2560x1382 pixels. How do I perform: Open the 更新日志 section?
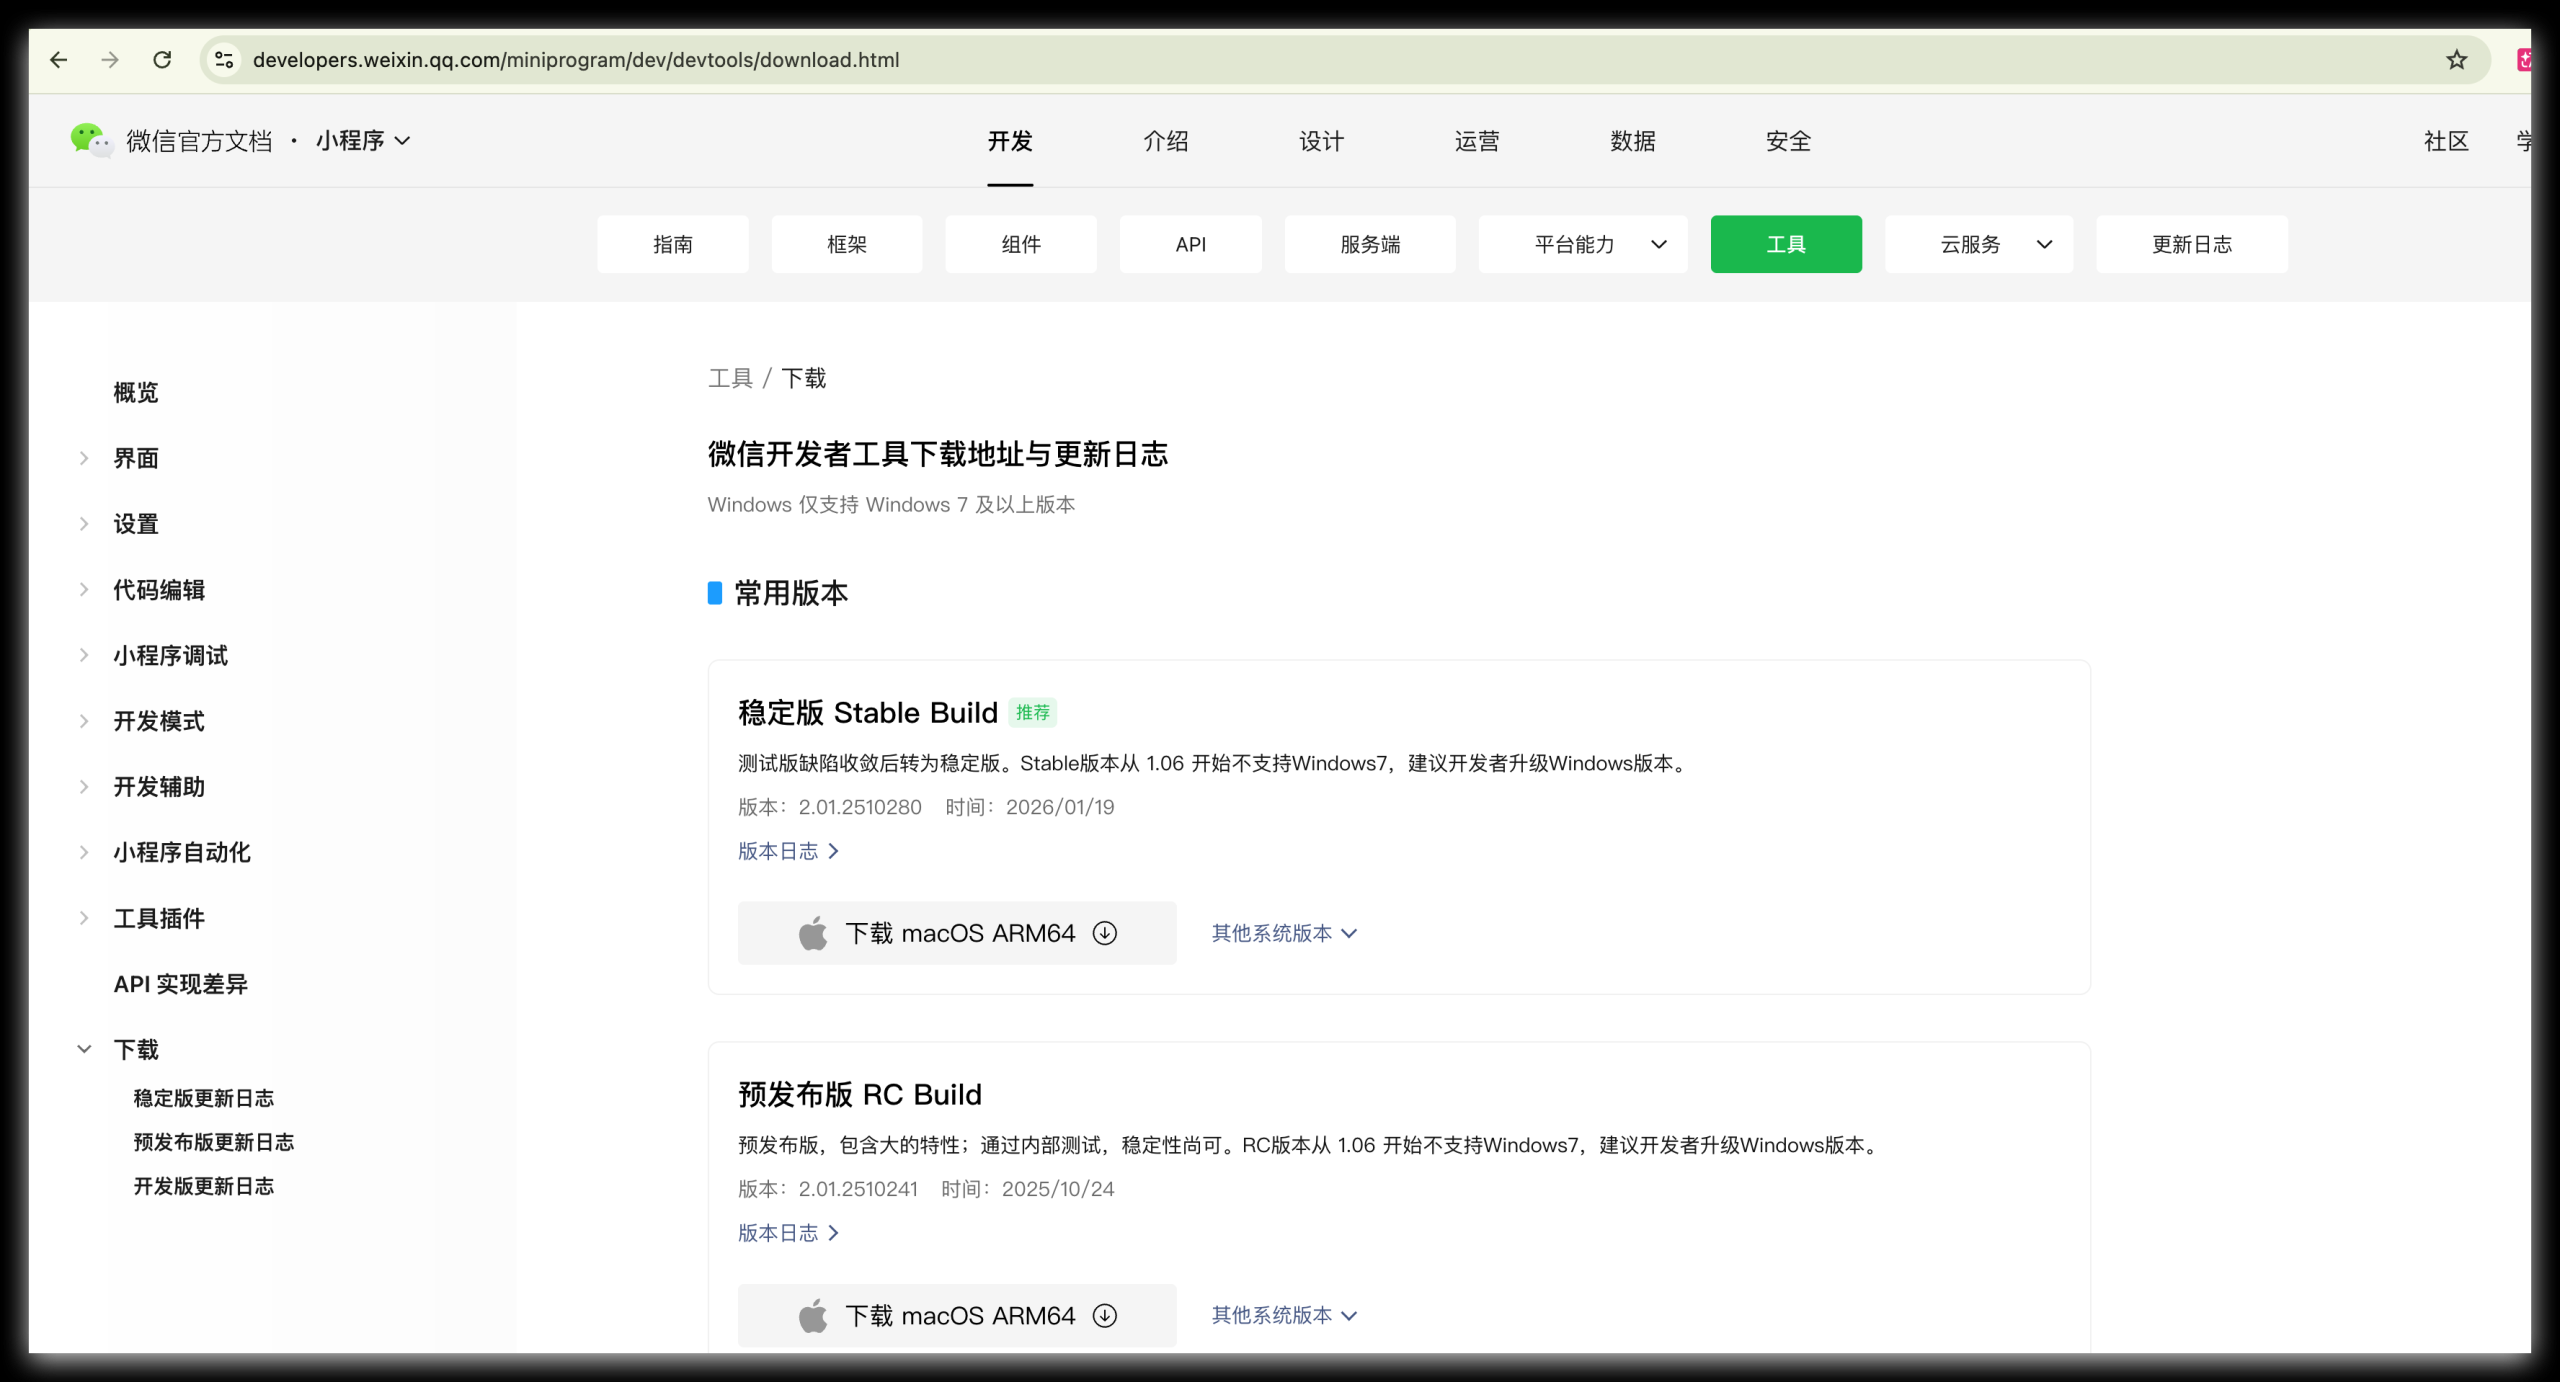[x=2192, y=244]
